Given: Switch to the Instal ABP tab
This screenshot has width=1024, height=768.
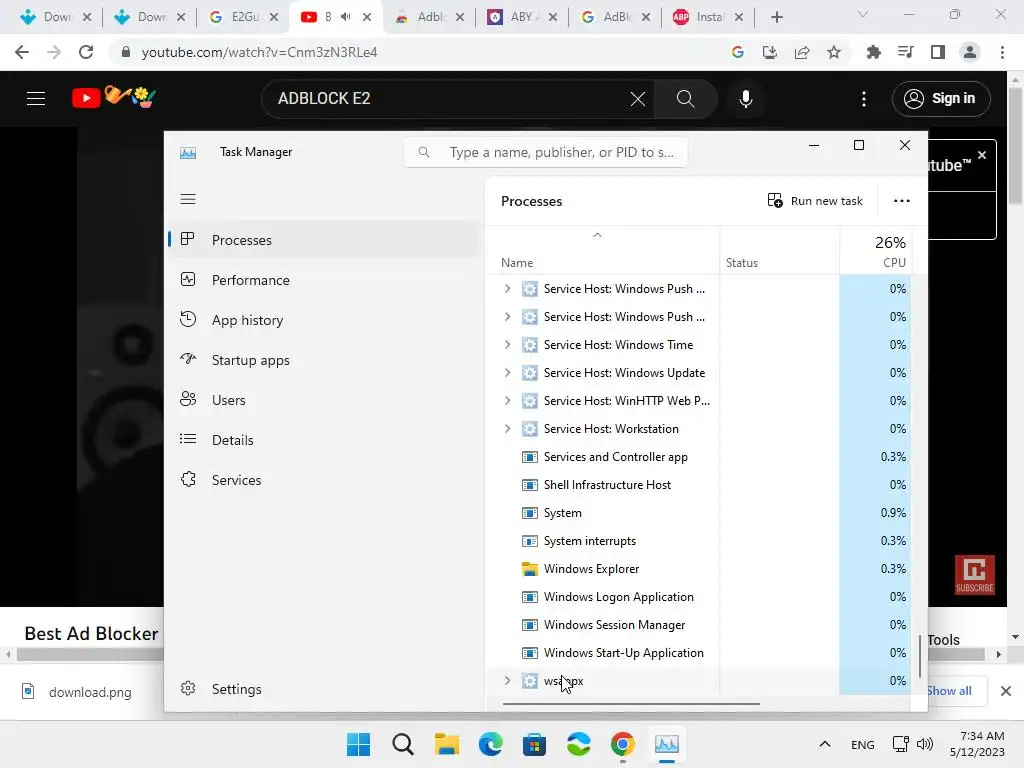Looking at the screenshot, I should click(708, 17).
